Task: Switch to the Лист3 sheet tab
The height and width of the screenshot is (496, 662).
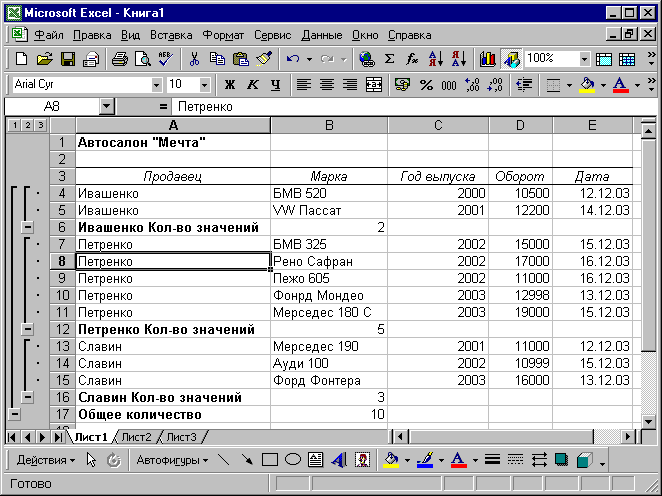Action: pyautogui.click(x=182, y=437)
